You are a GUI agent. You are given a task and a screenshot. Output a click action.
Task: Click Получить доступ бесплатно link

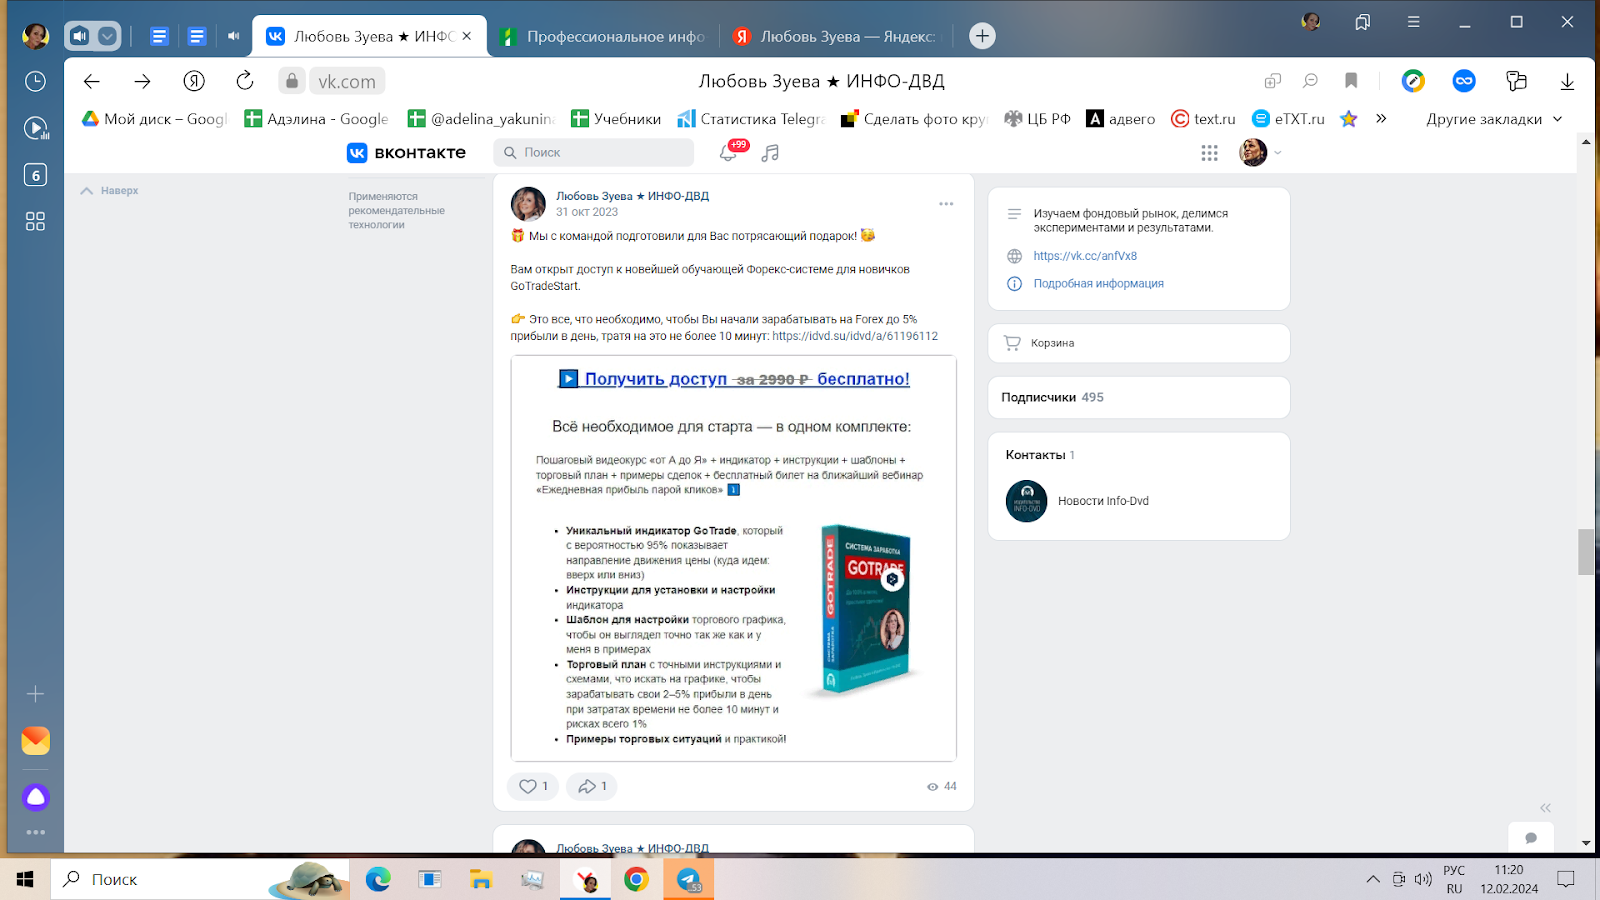pos(734,379)
